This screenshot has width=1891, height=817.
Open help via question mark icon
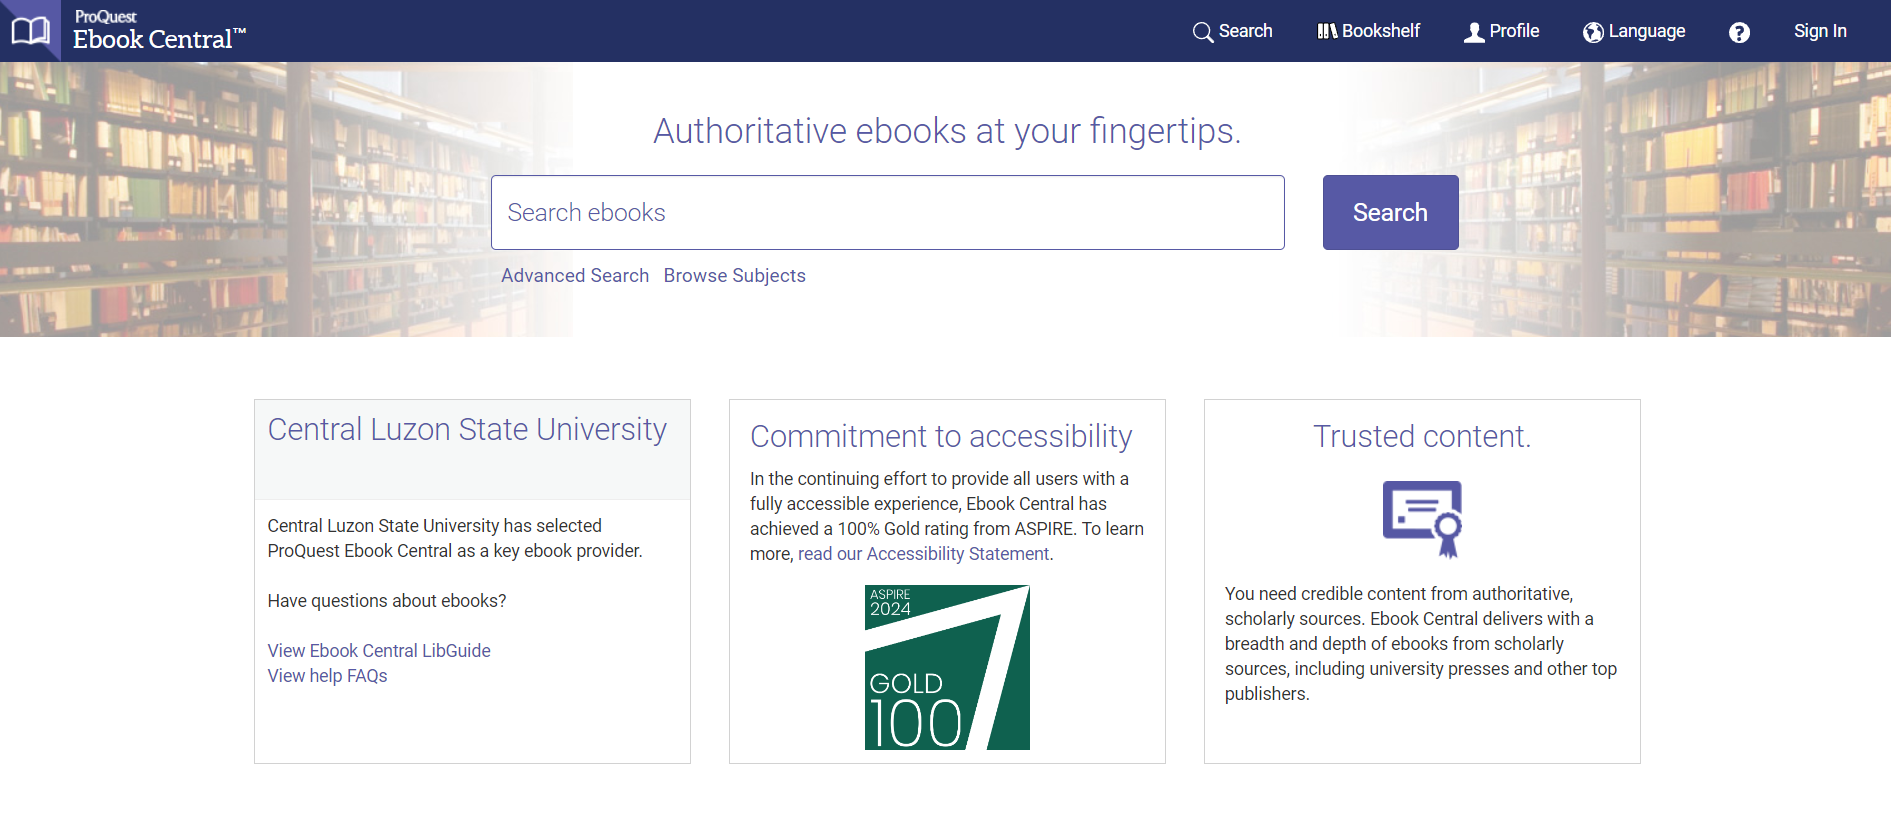coord(1739,32)
